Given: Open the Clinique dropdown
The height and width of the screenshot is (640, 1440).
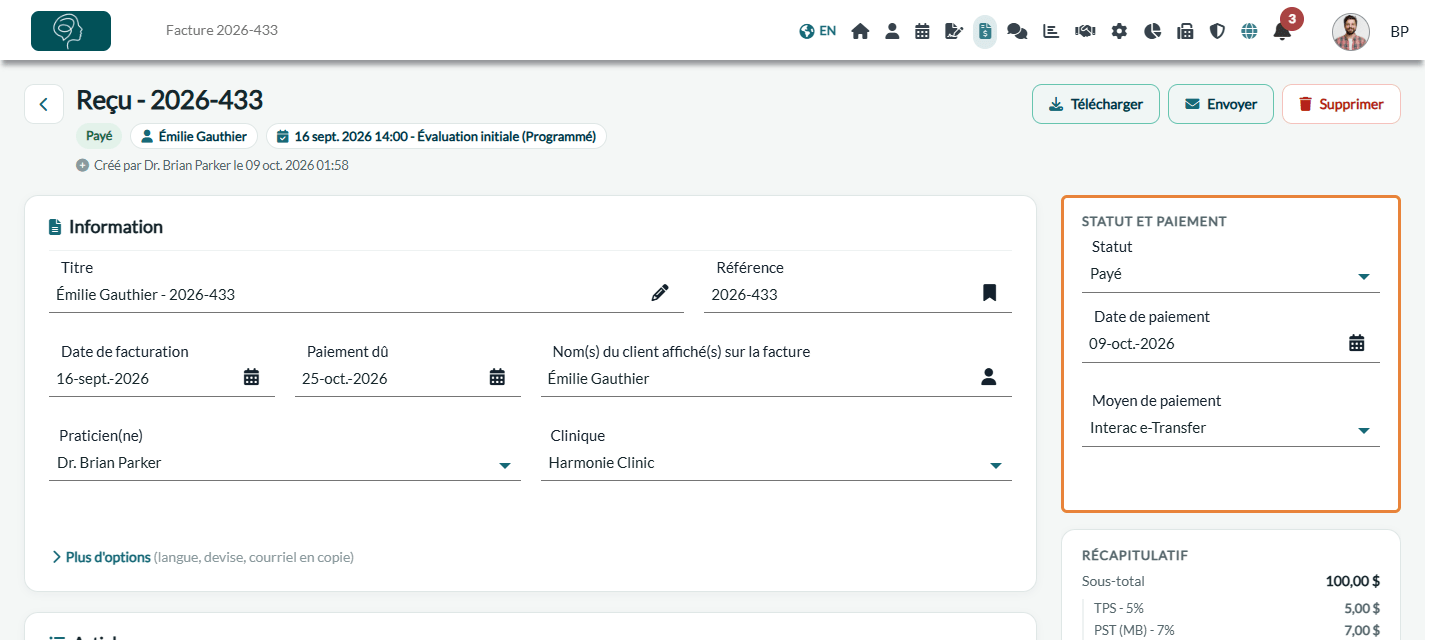Looking at the screenshot, I should (776, 463).
